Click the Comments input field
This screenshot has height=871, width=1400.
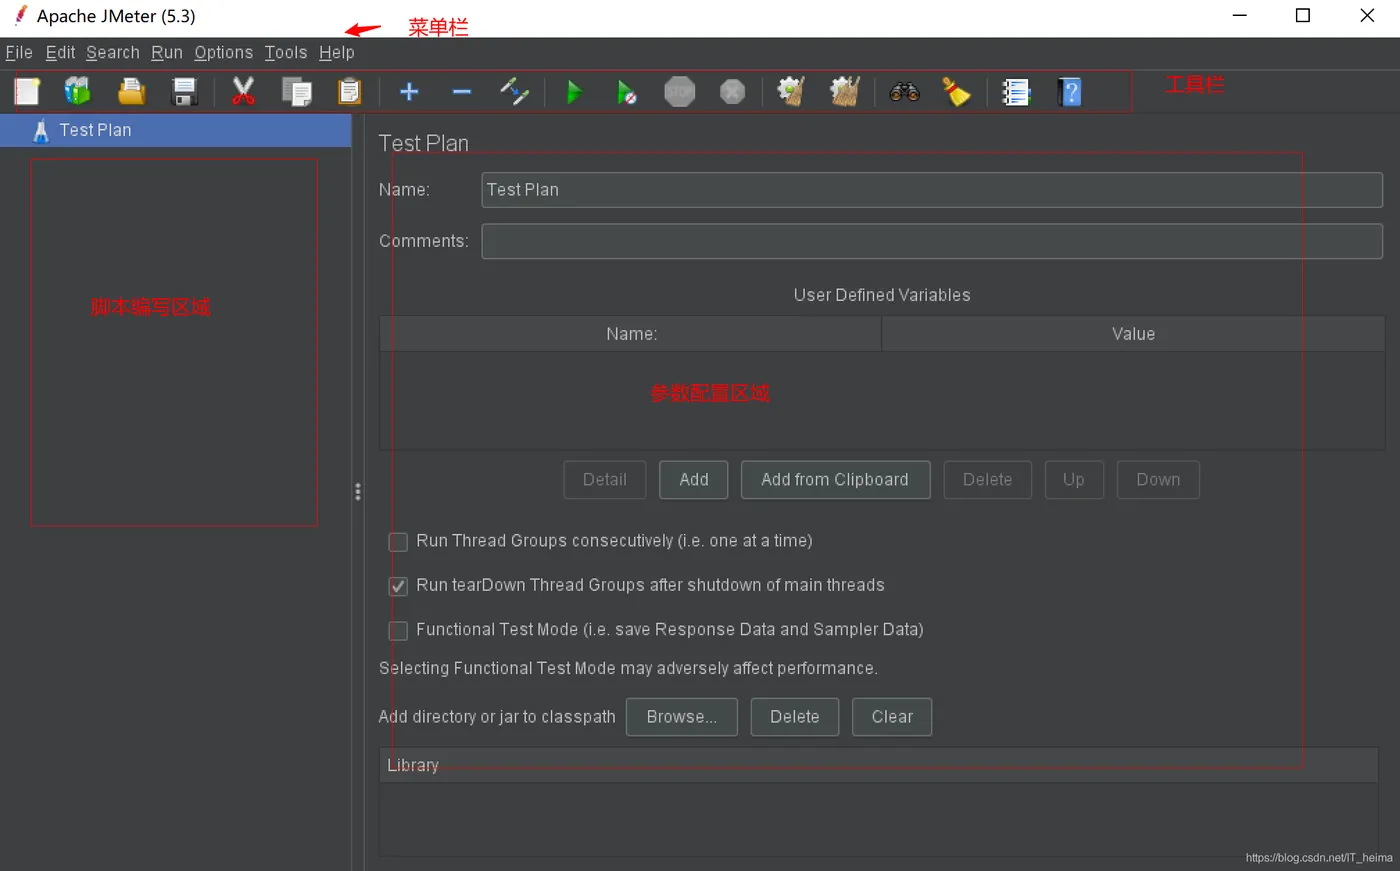pyautogui.click(x=932, y=241)
